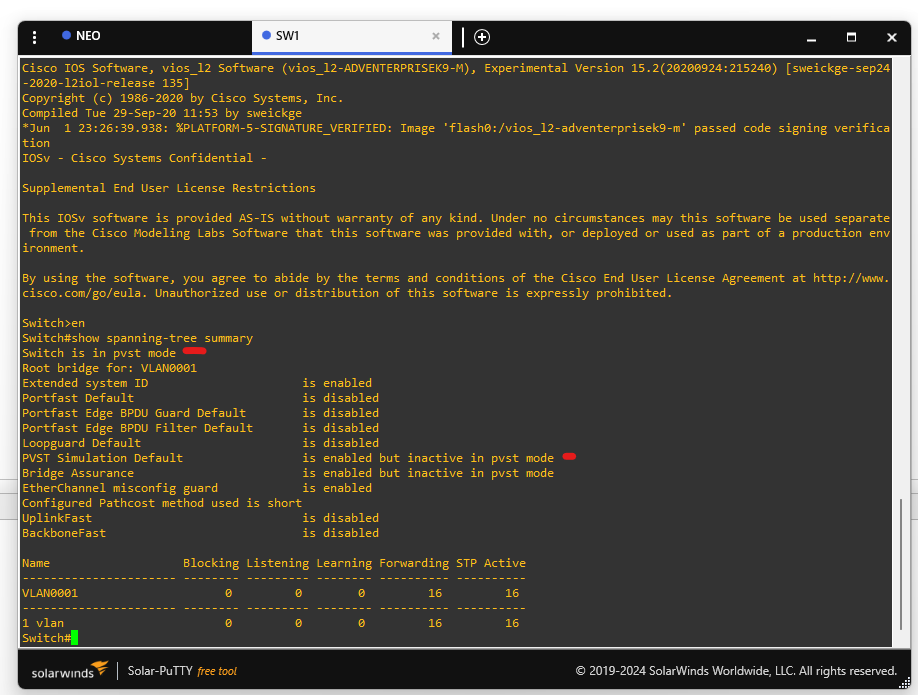Click the 'Loopguard Default' row
The width and height of the screenshot is (918, 695).
click(200, 443)
